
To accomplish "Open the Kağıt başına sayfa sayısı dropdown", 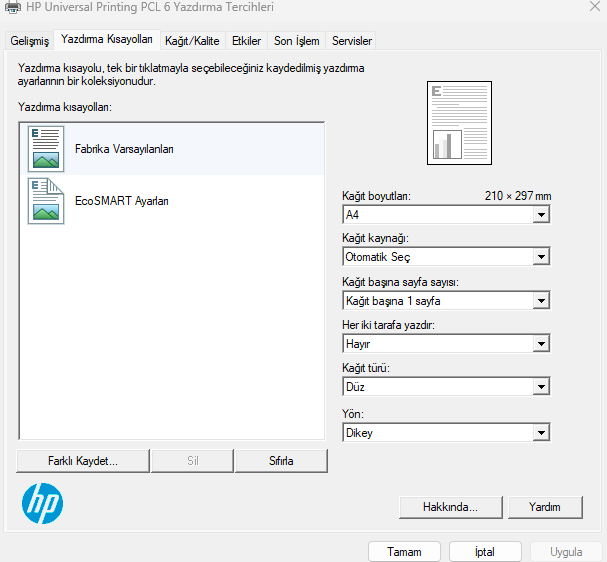I will 446,301.
